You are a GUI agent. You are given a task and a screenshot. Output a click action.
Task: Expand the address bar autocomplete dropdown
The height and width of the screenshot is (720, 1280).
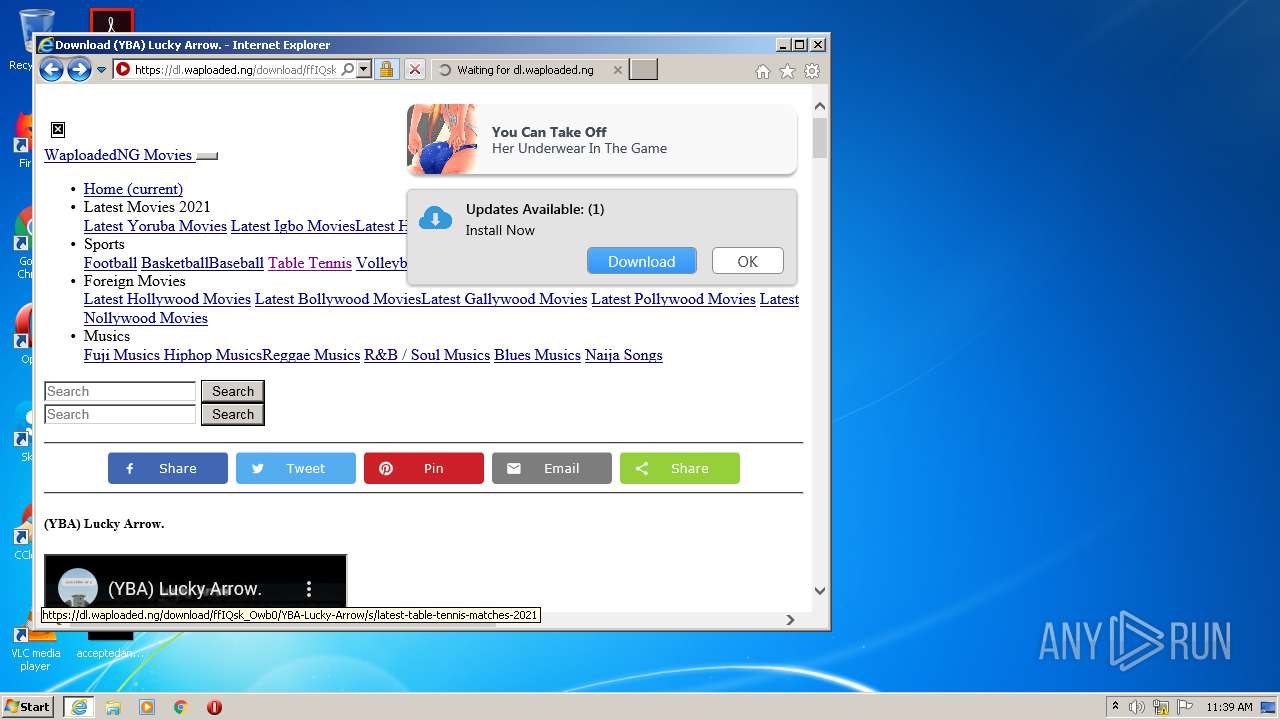pos(364,70)
